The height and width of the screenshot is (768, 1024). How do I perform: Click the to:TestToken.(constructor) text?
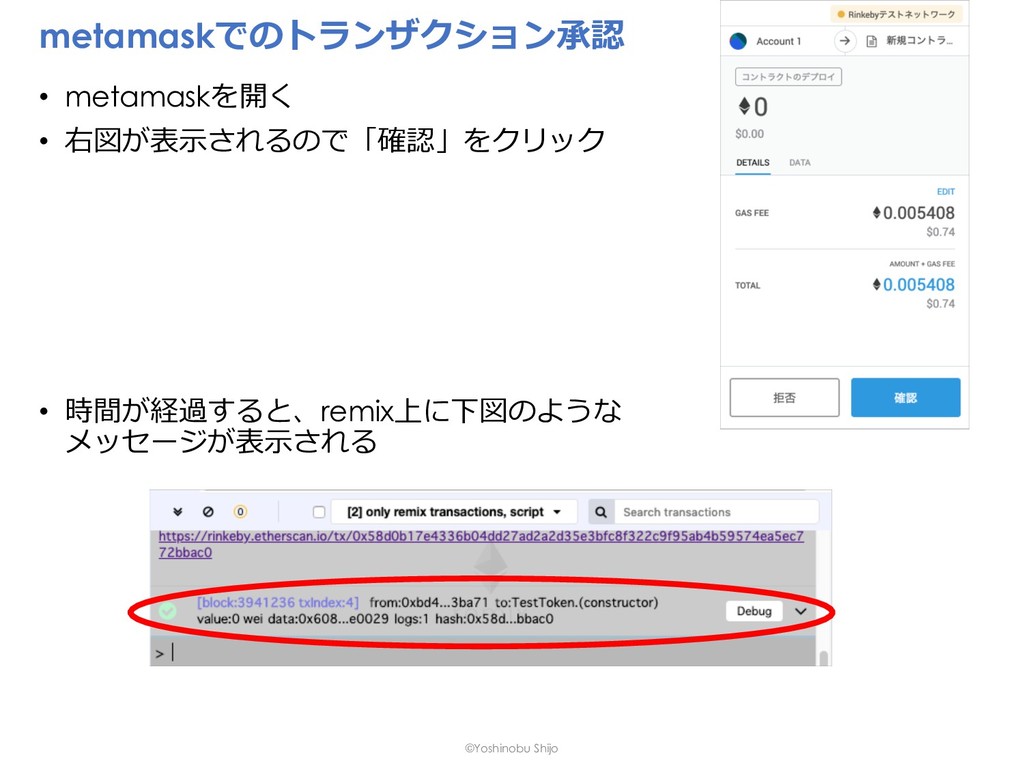pyautogui.click(x=577, y=602)
